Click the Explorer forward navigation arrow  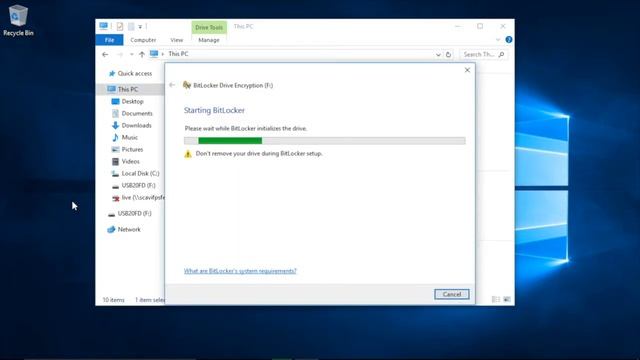click(x=120, y=54)
